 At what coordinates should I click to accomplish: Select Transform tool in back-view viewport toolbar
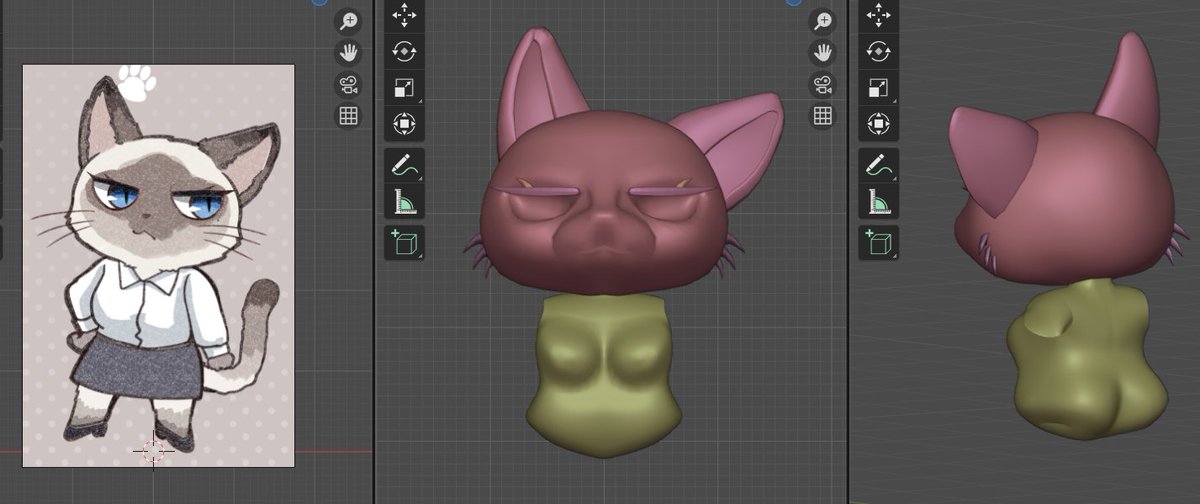[878, 123]
